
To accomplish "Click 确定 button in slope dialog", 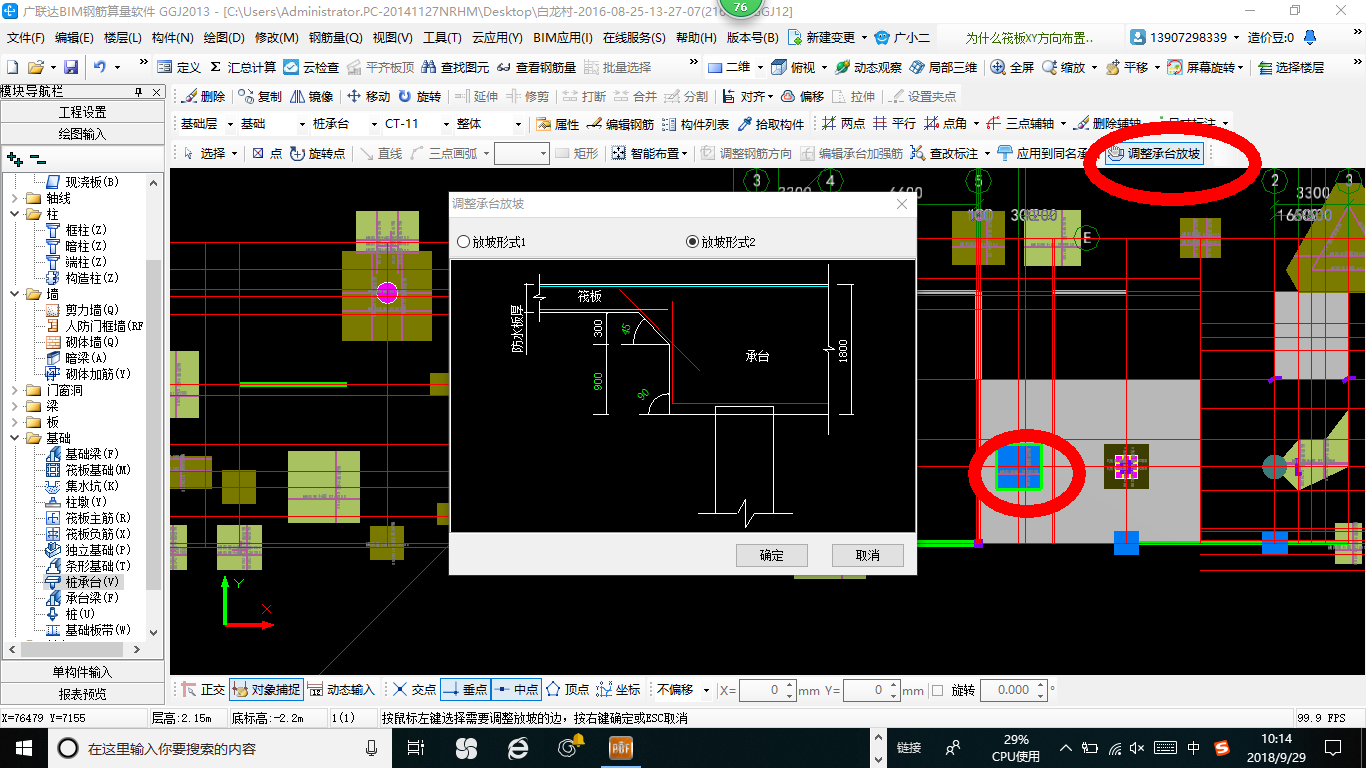I will pos(771,555).
